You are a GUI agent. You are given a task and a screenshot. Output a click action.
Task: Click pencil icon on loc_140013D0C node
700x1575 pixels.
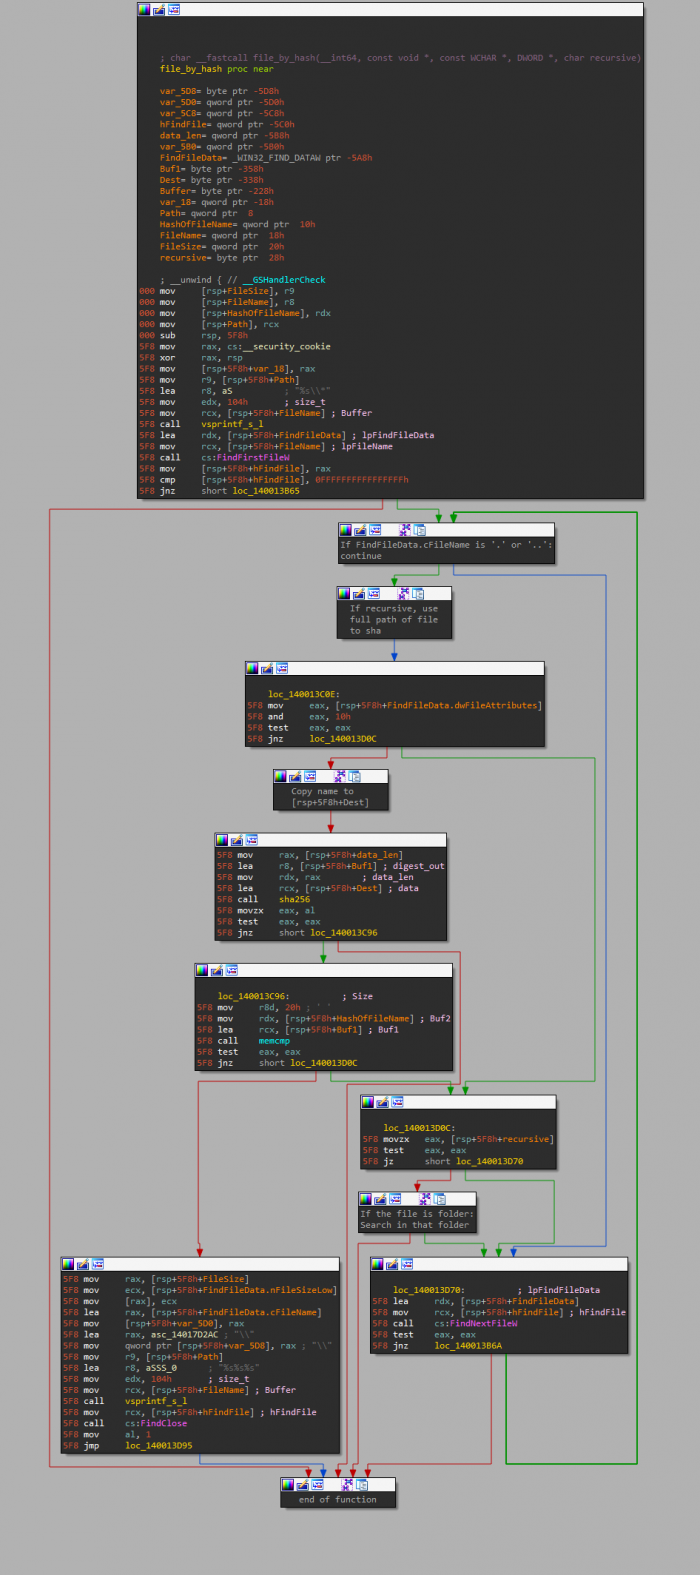click(382, 1102)
